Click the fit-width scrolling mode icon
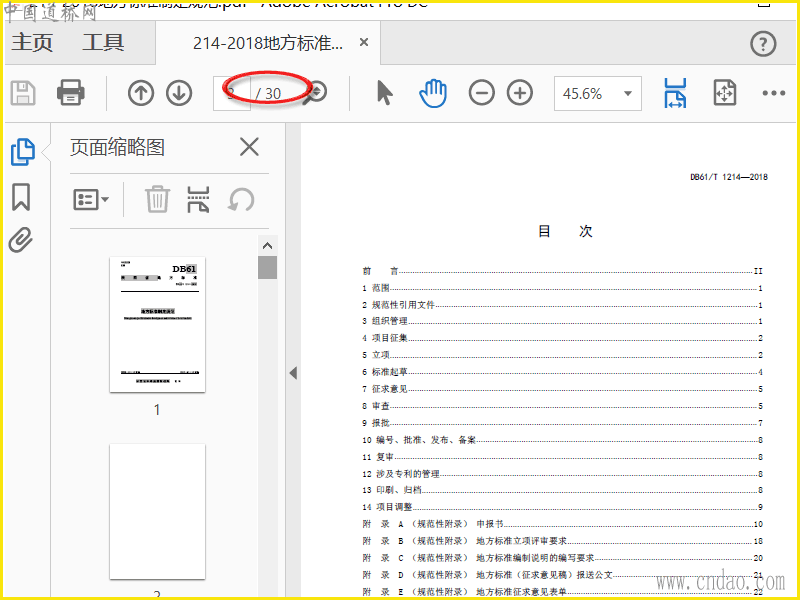This screenshot has width=800, height=600. coord(675,93)
